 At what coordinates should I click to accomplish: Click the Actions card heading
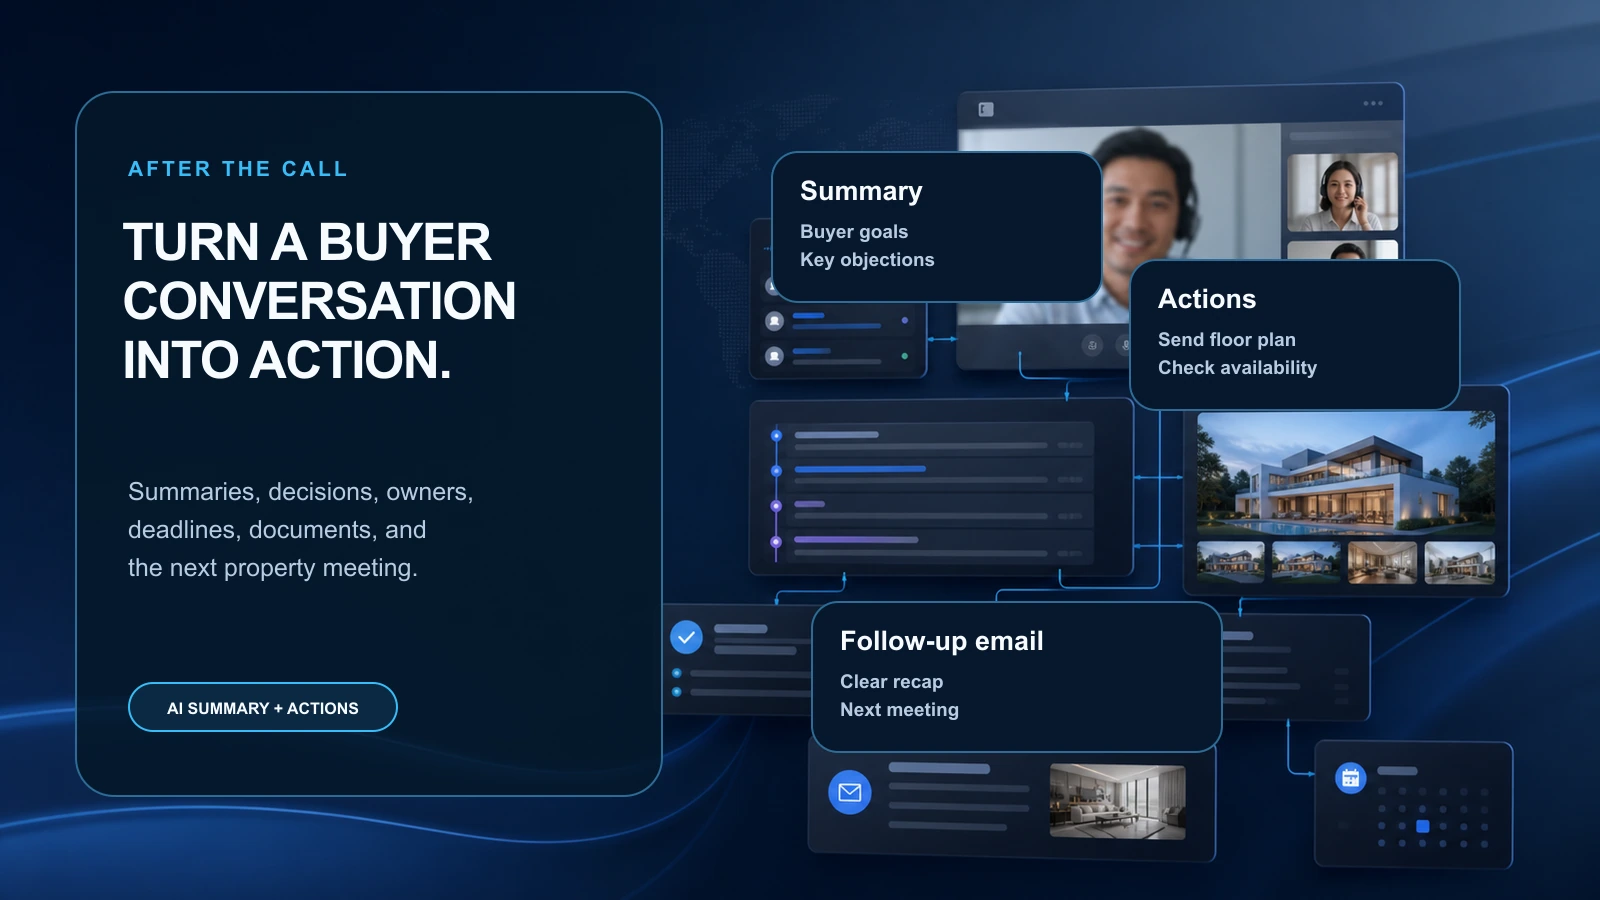[x=1207, y=299]
